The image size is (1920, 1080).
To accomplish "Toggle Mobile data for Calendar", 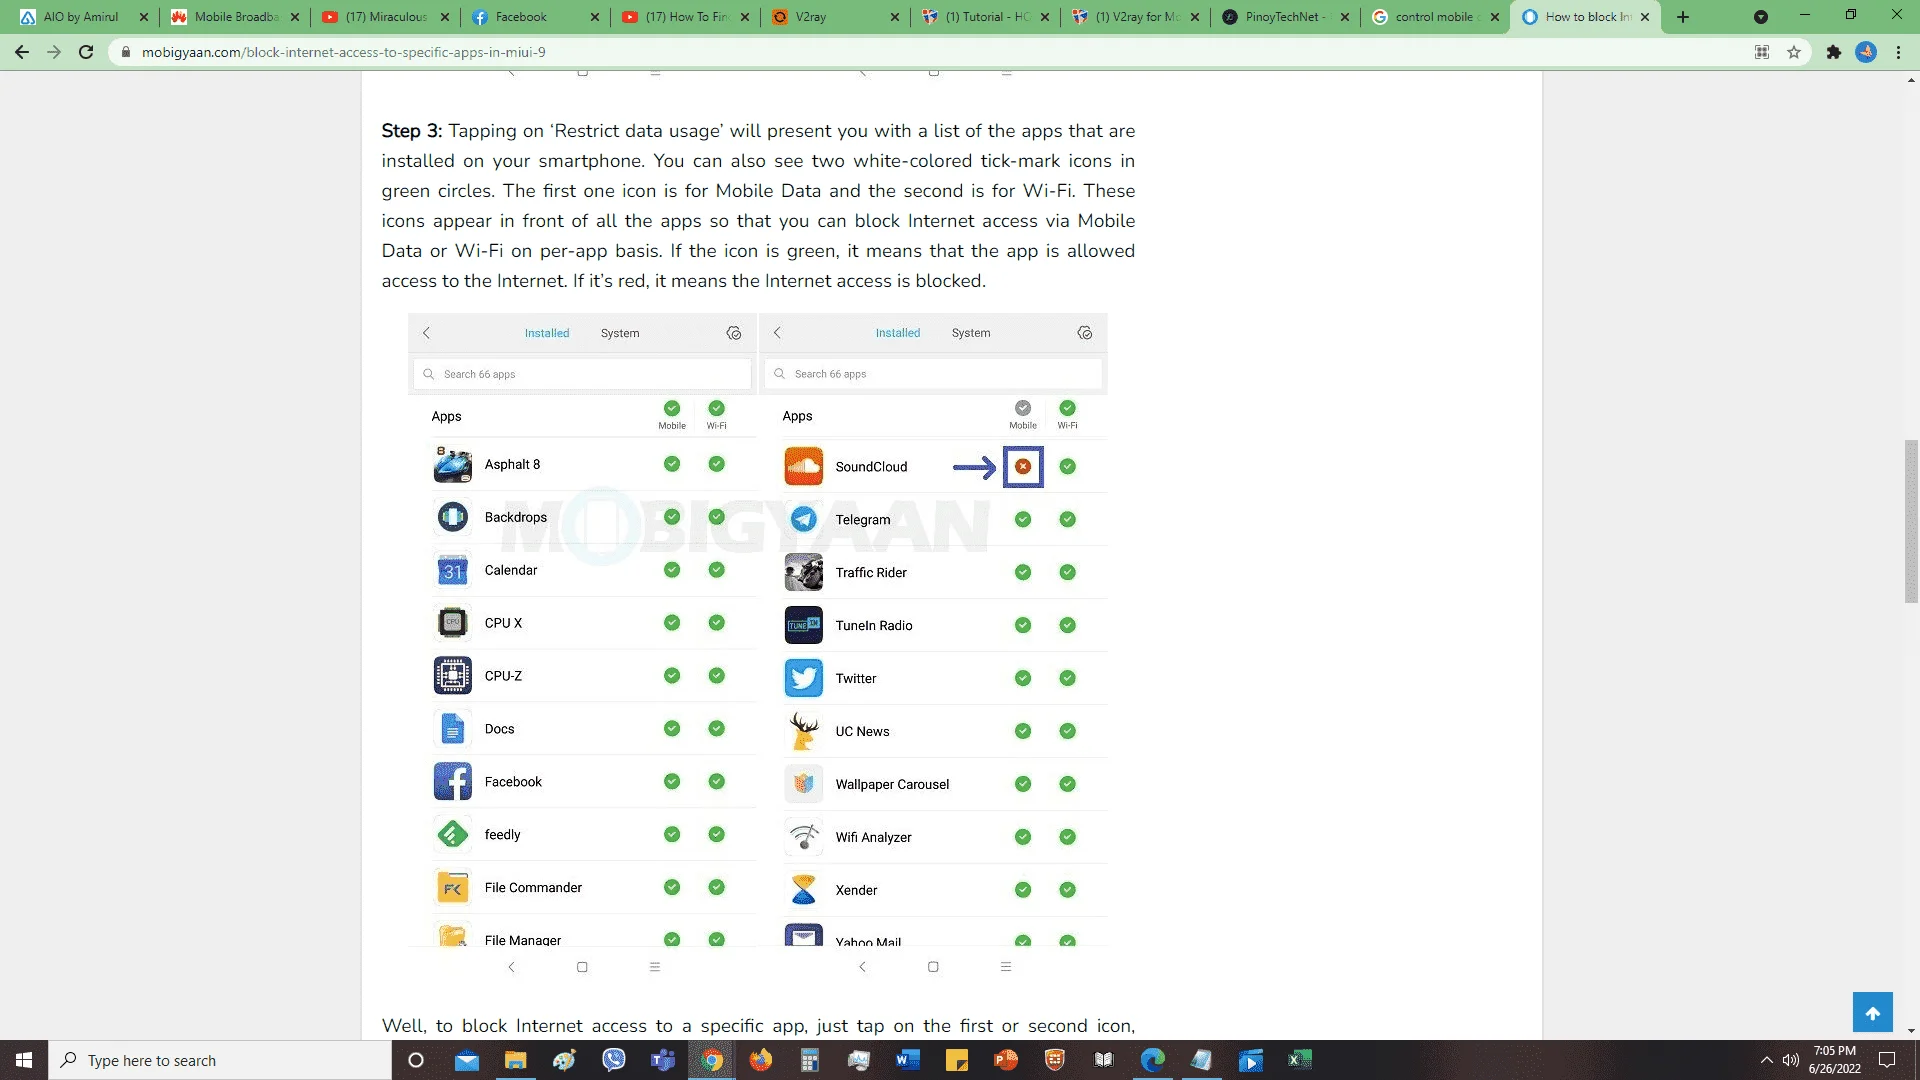I will (672, 570).
